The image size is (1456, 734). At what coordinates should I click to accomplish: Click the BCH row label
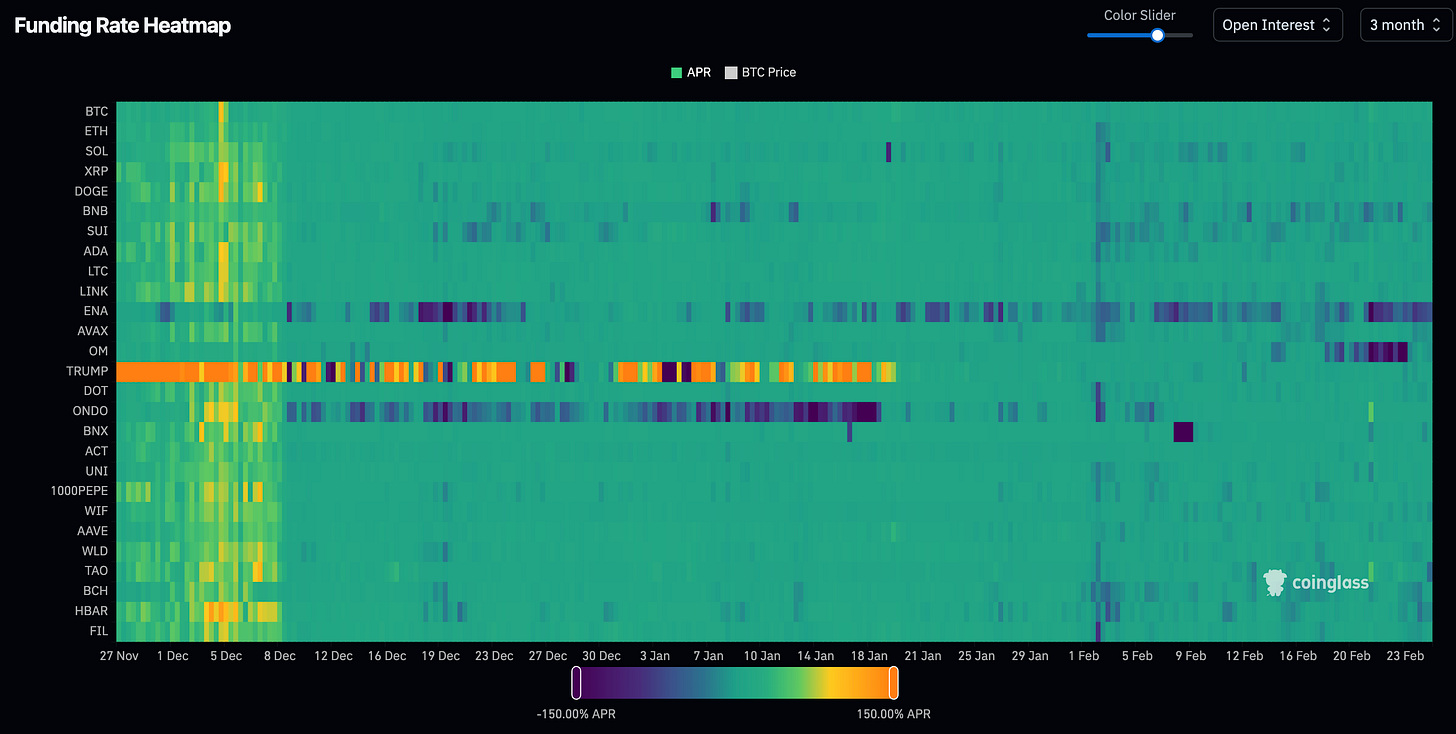tap(96, 591)
